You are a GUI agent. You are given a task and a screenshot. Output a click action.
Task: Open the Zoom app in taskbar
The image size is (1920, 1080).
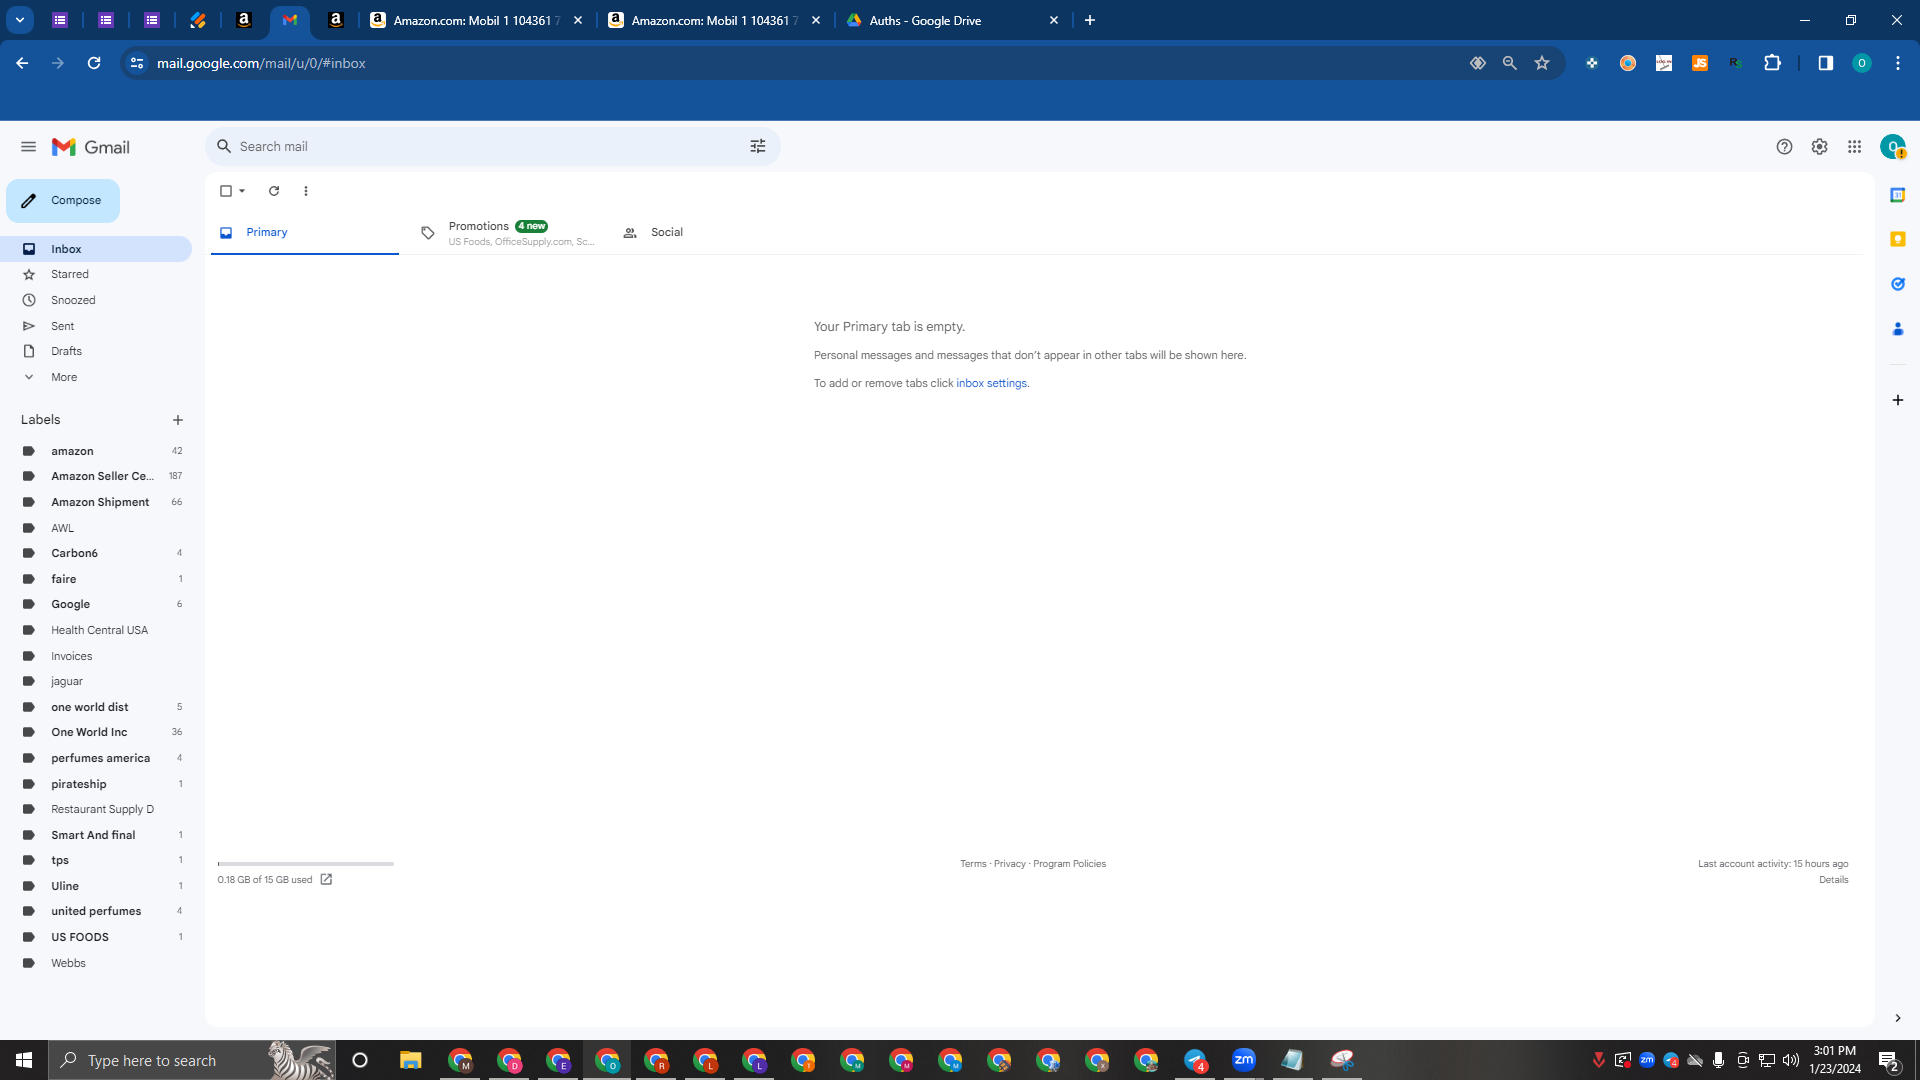coord(1243,1059)
